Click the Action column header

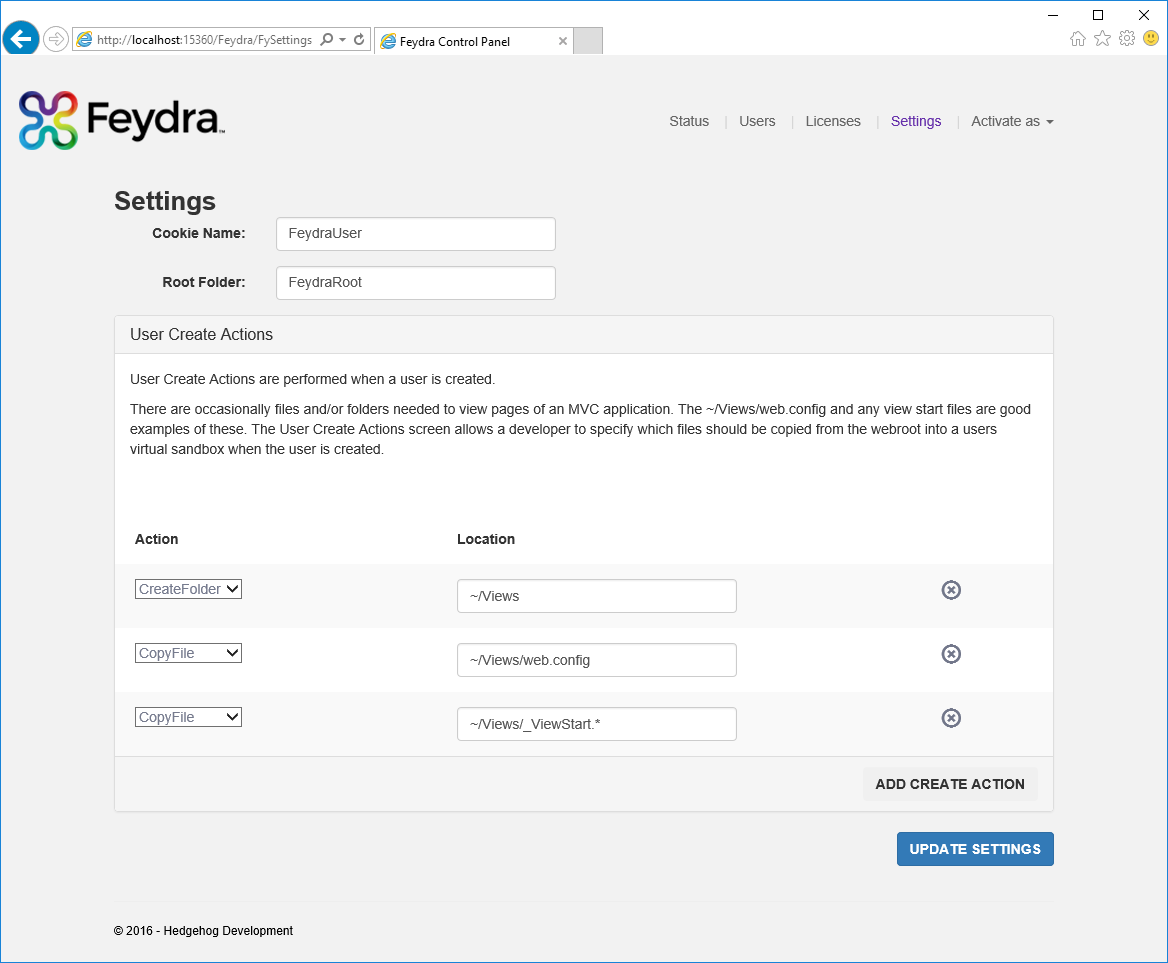pyautogui.click(x=156, y=539)
